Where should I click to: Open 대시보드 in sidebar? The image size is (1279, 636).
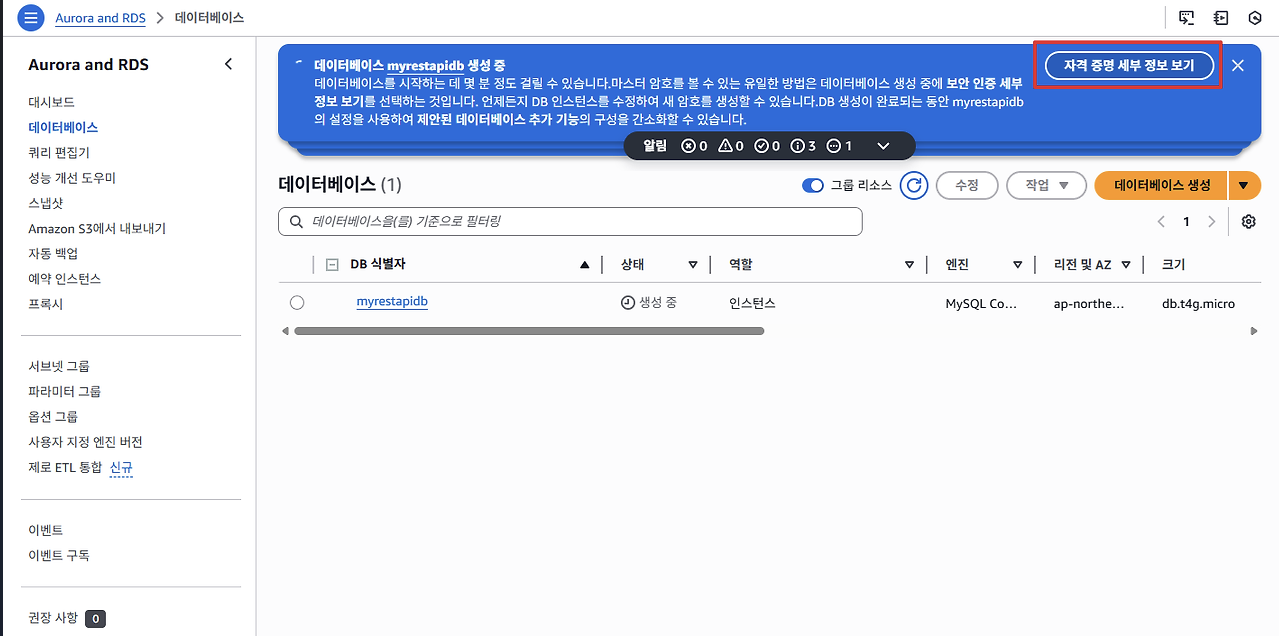[51, 102]
